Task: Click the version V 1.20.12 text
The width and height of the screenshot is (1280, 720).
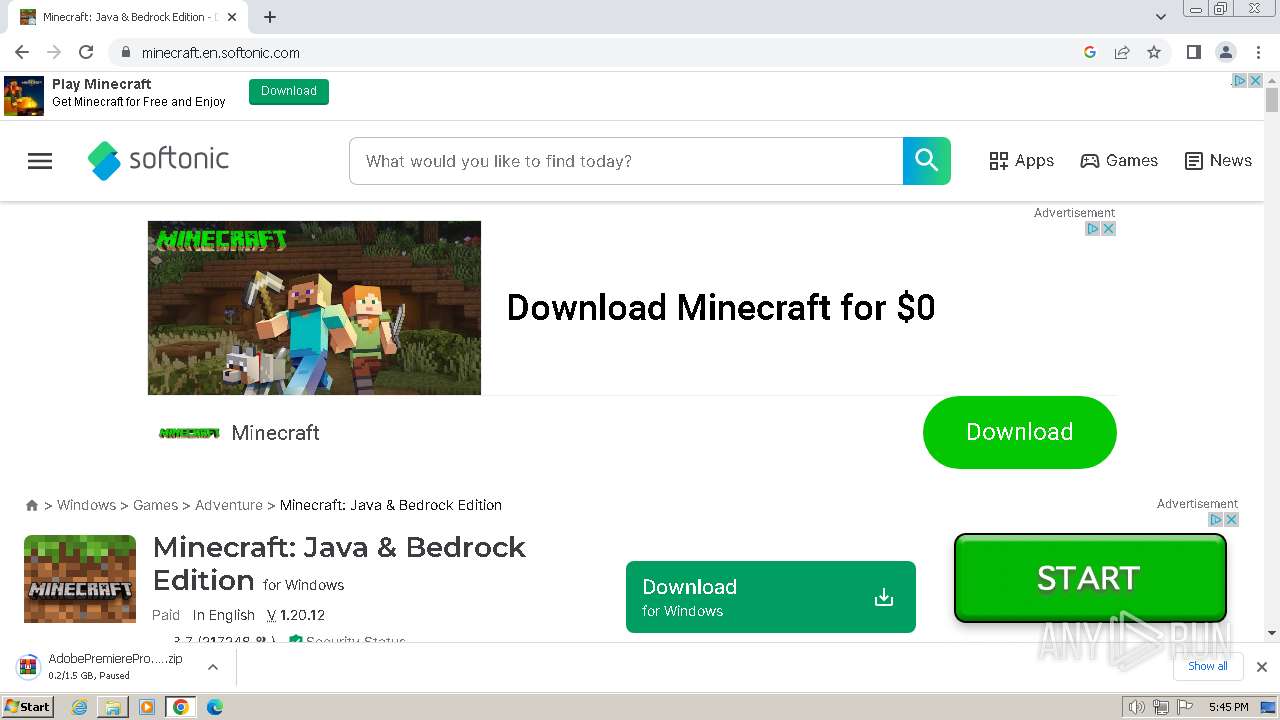Action: coord(295,615)
